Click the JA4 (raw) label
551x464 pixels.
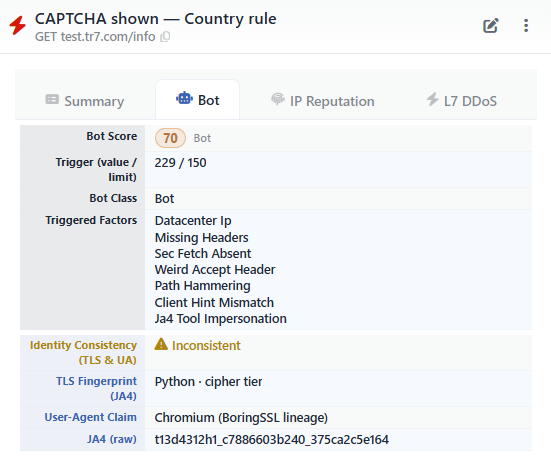tap(112, 439)
